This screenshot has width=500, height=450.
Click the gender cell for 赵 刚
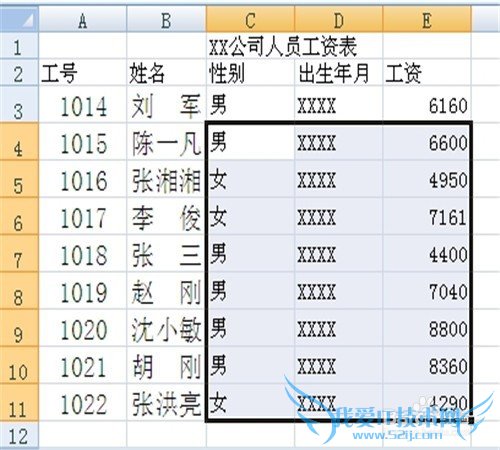250,291
